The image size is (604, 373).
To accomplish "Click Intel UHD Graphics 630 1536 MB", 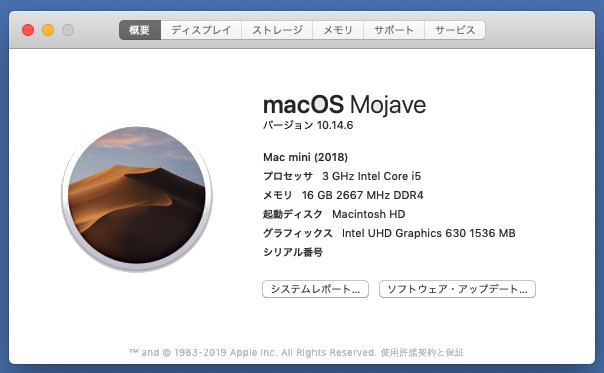I will [429, 233].
